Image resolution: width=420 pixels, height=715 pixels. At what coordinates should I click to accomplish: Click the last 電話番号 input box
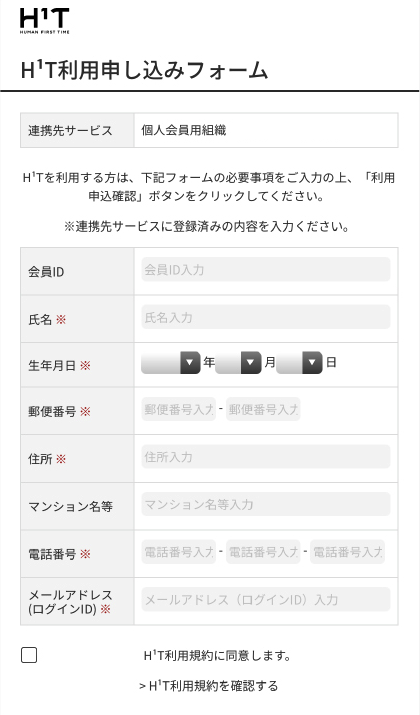[347, 552]
